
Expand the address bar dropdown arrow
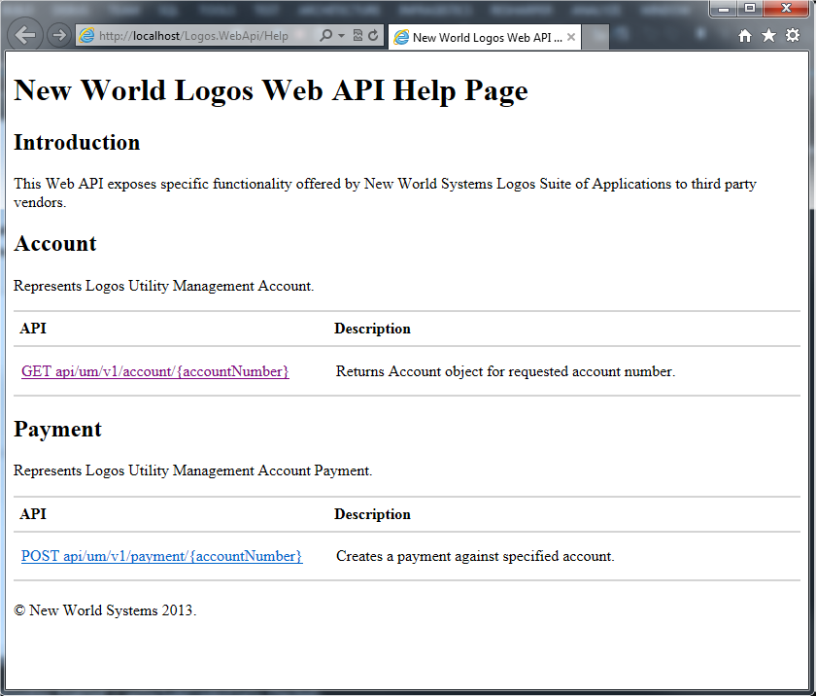tap(341, 36)
